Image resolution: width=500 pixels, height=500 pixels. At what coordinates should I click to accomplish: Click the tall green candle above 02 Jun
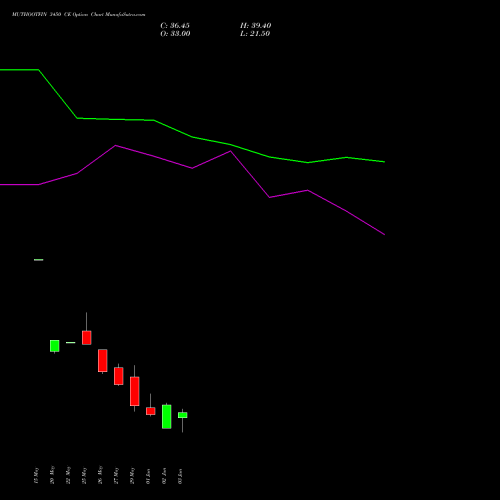click(167, 416)
